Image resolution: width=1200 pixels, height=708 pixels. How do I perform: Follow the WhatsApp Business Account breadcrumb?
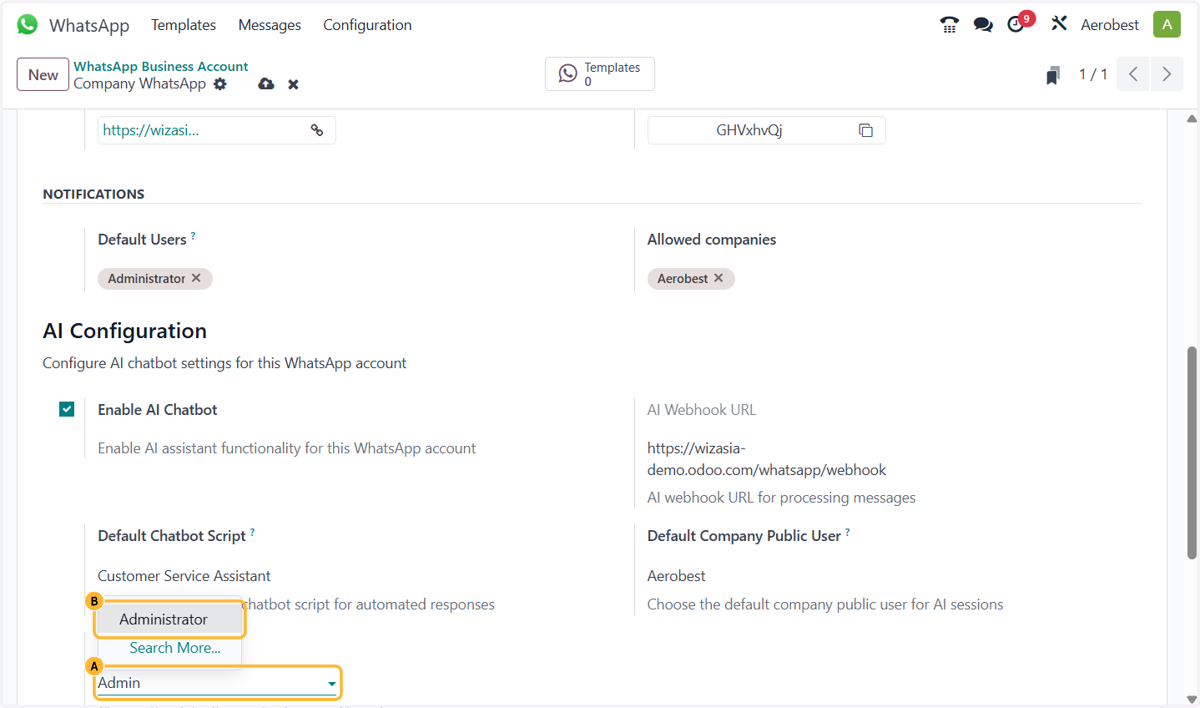(x=161, y=66)
